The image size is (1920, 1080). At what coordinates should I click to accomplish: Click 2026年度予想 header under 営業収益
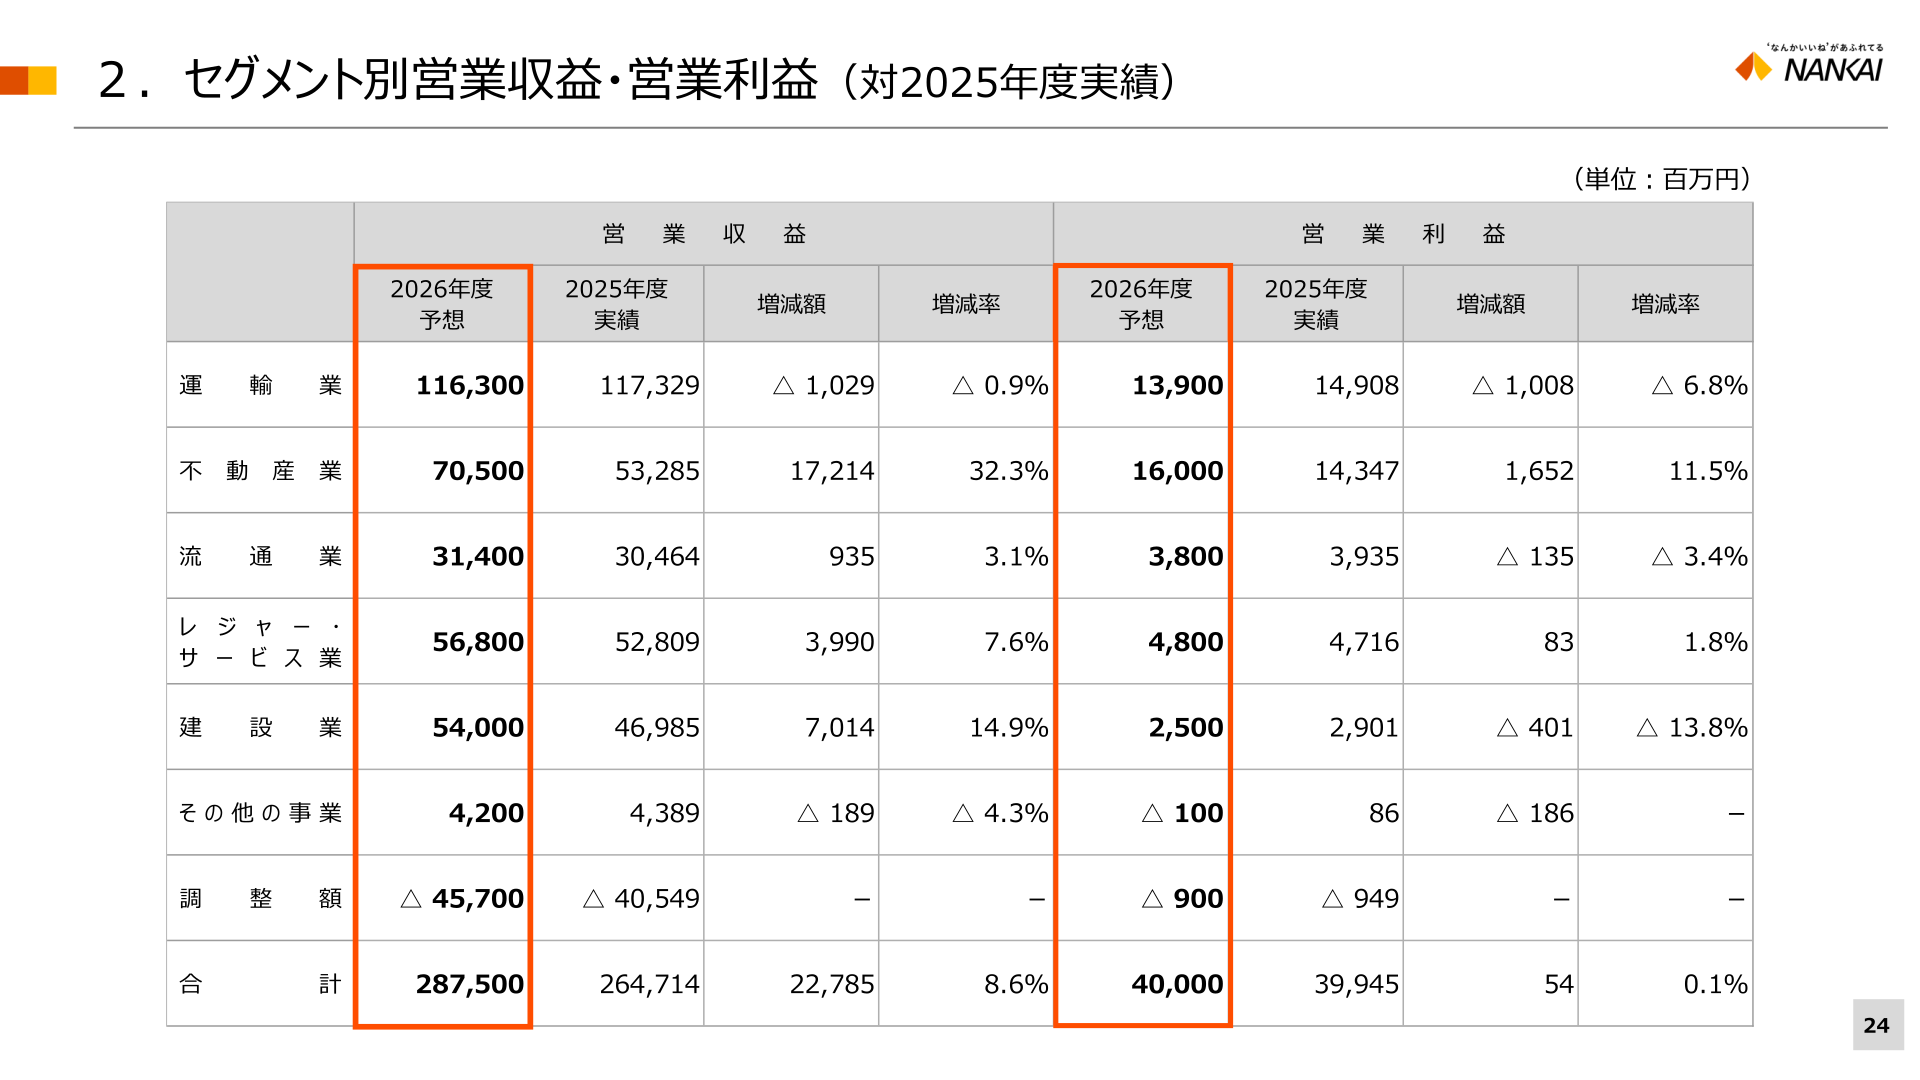coord(442,304)
